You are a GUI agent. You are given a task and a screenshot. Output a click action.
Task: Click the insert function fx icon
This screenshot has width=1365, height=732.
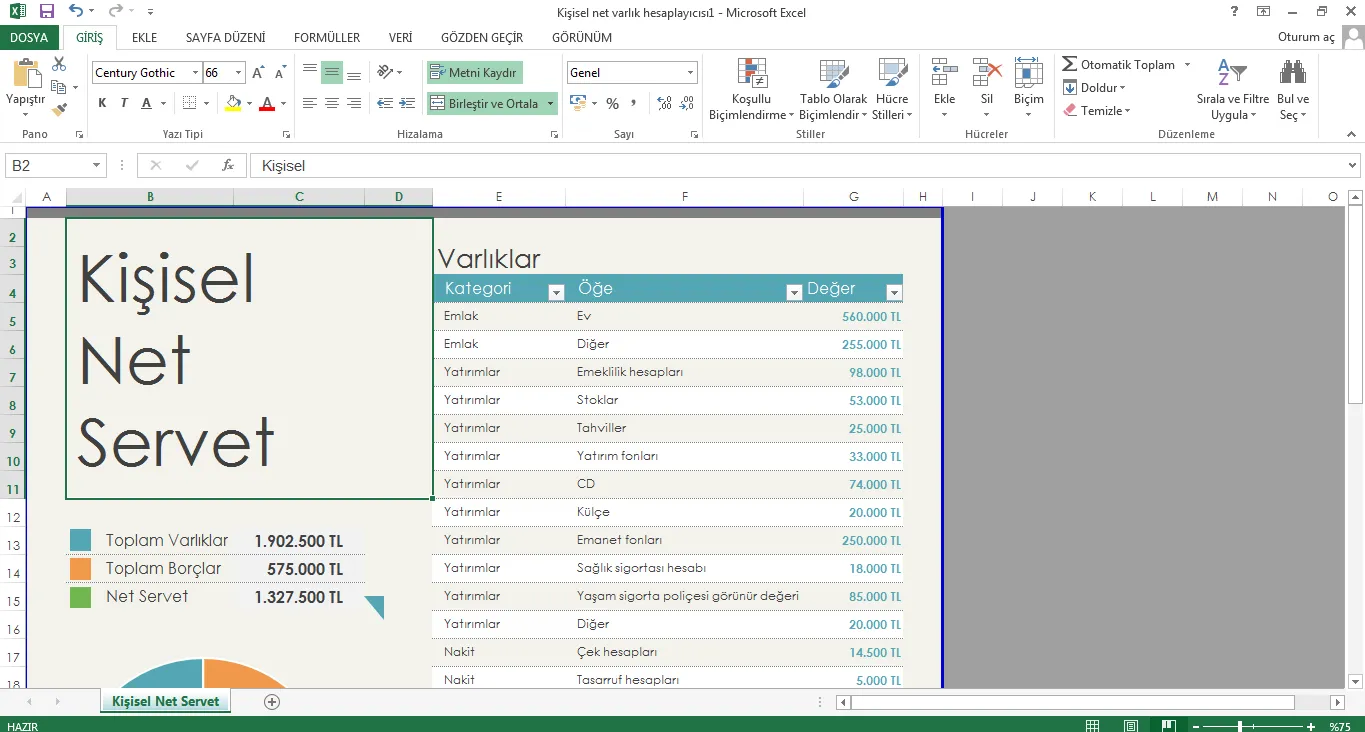click(x=228, y=166)
